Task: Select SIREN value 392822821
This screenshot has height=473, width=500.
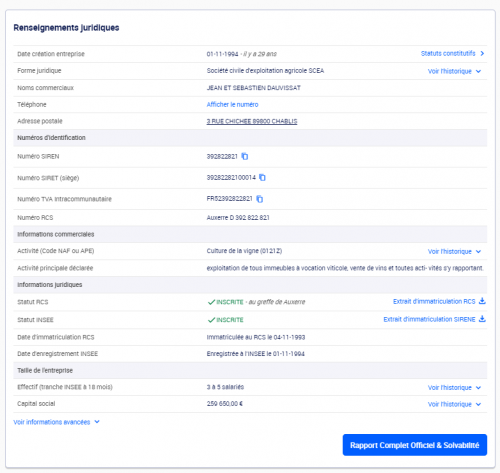Action: coord(222,156)
